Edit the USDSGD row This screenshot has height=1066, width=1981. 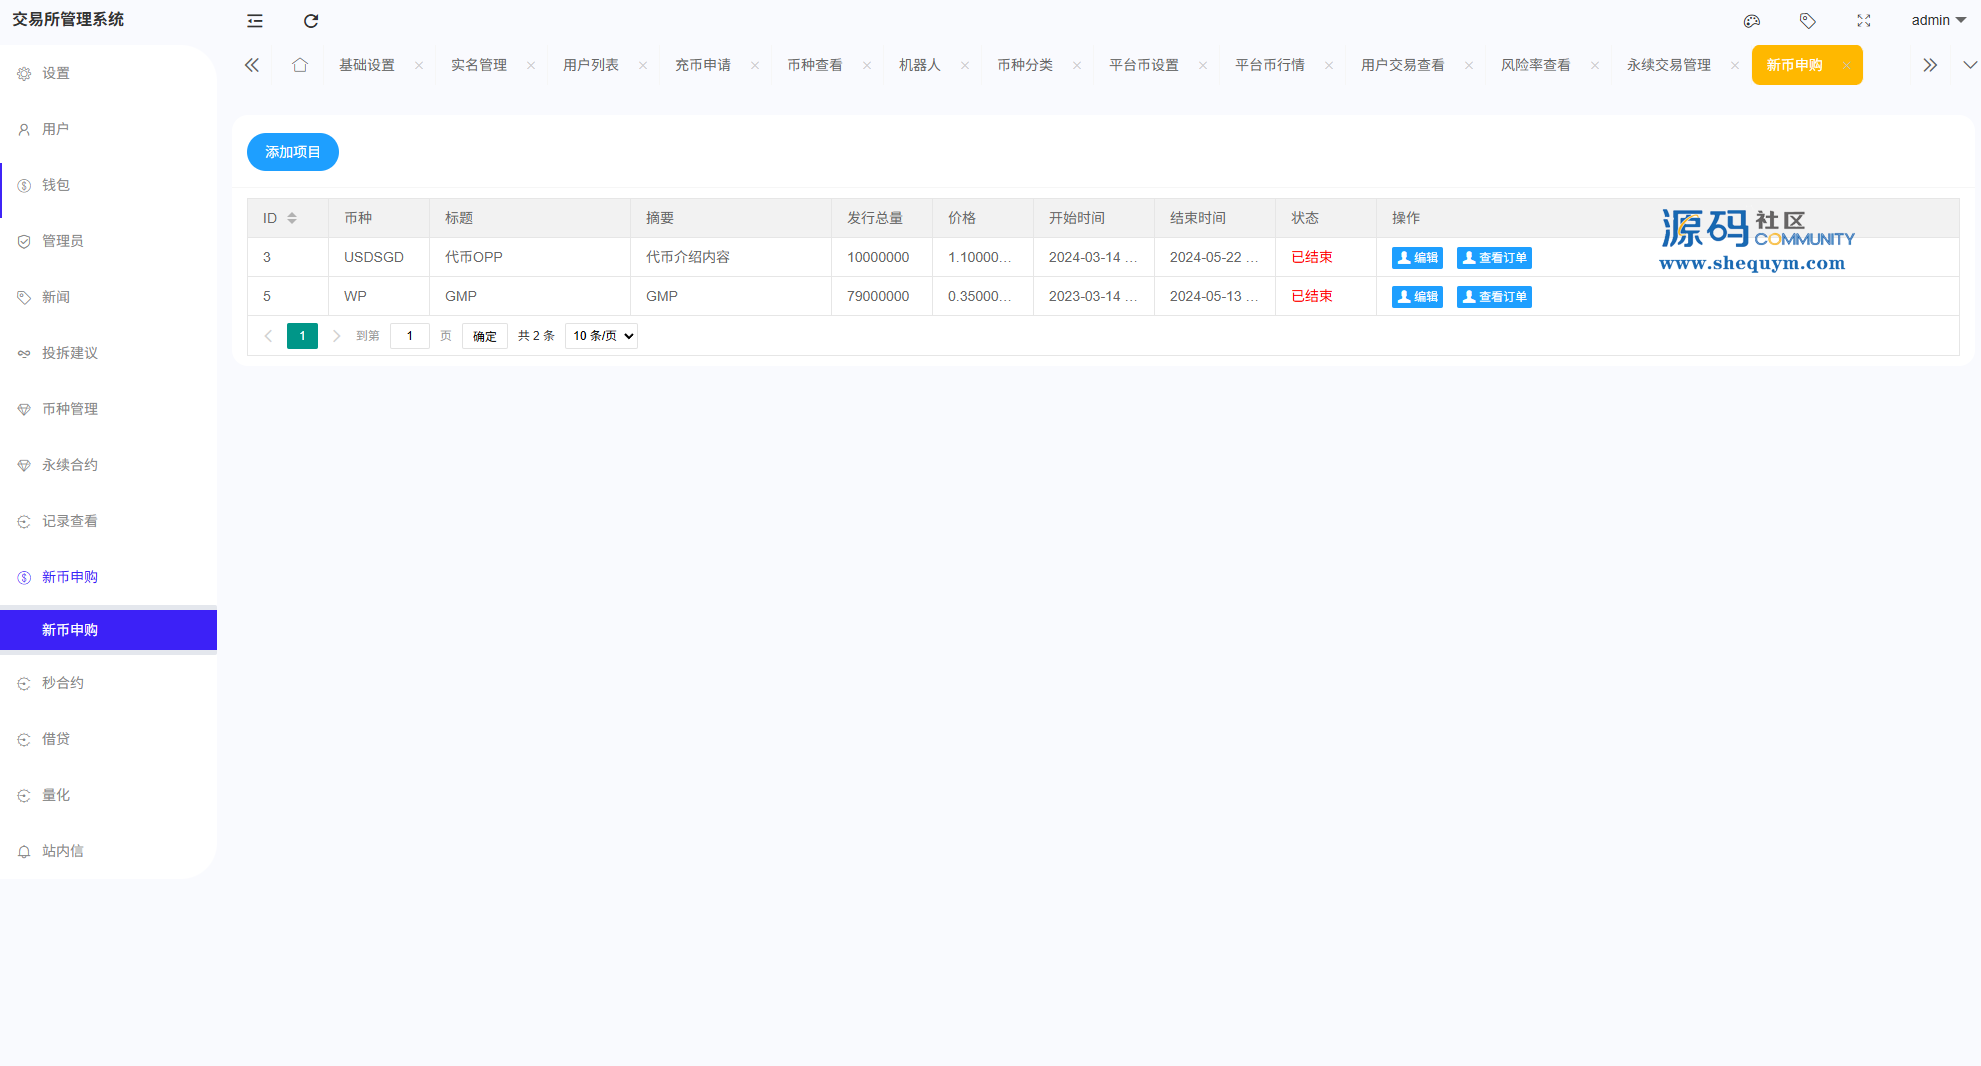point(1416,258)
